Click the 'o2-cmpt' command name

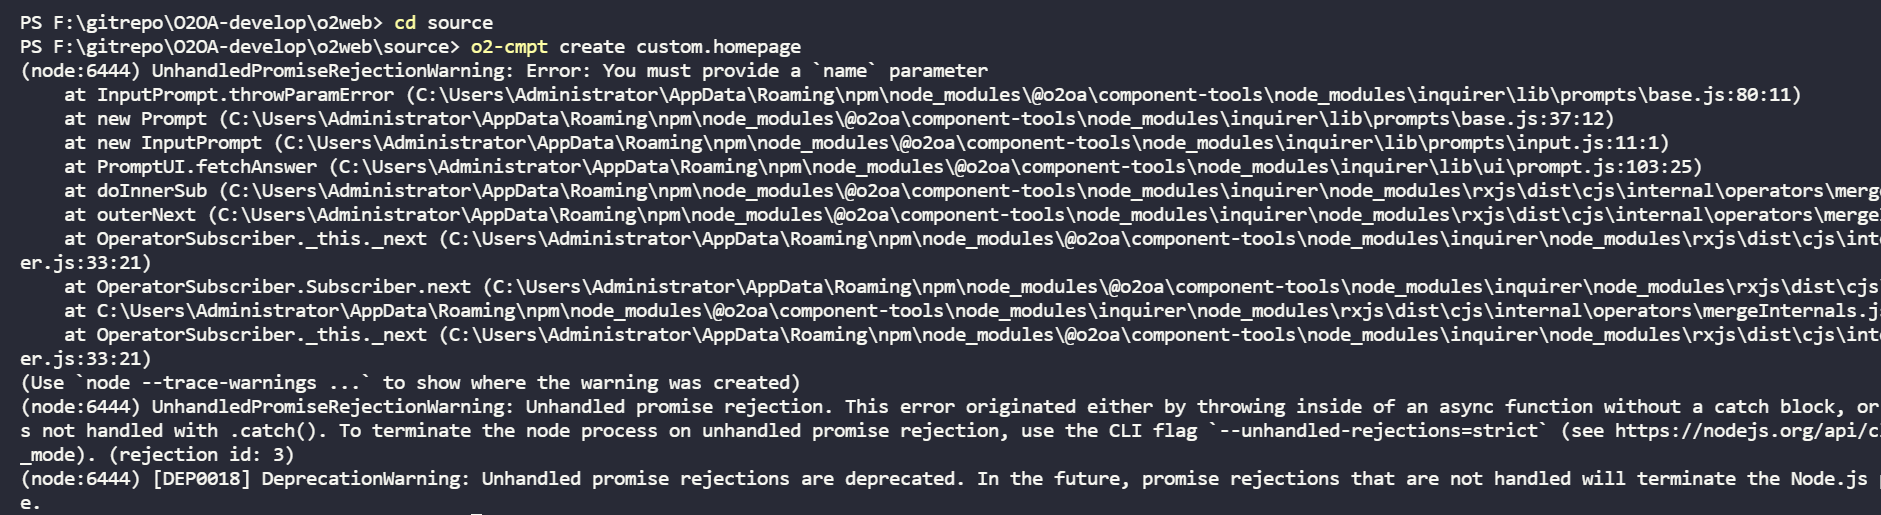509,46
